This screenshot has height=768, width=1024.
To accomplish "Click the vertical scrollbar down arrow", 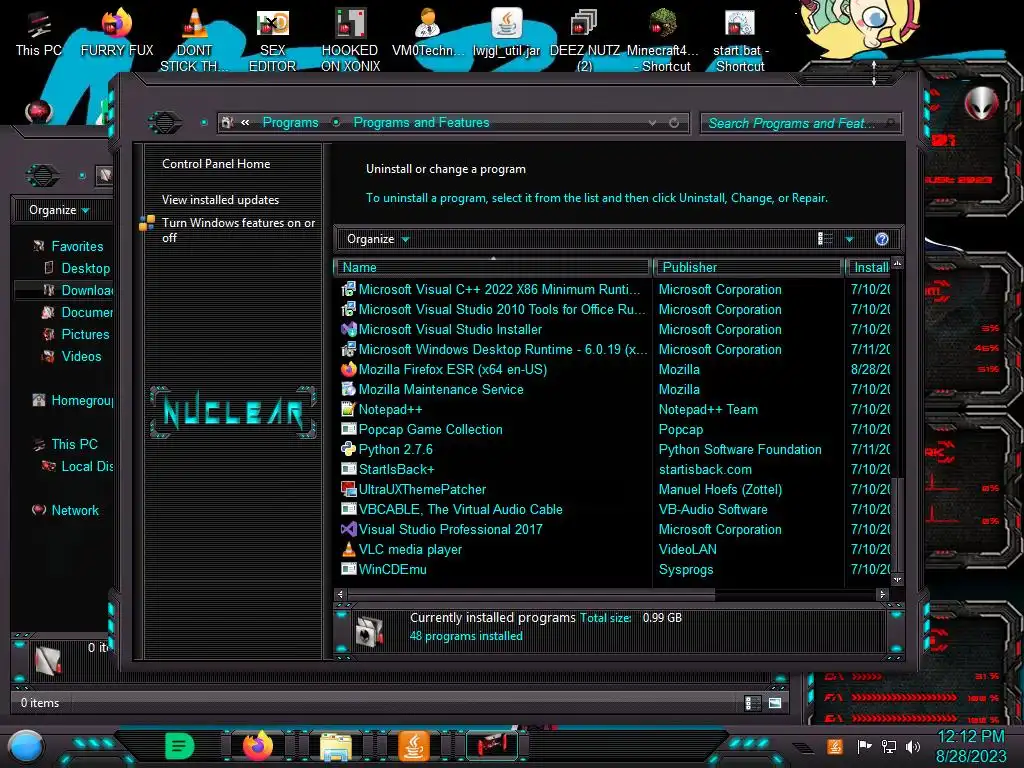I will pos(897,579).
